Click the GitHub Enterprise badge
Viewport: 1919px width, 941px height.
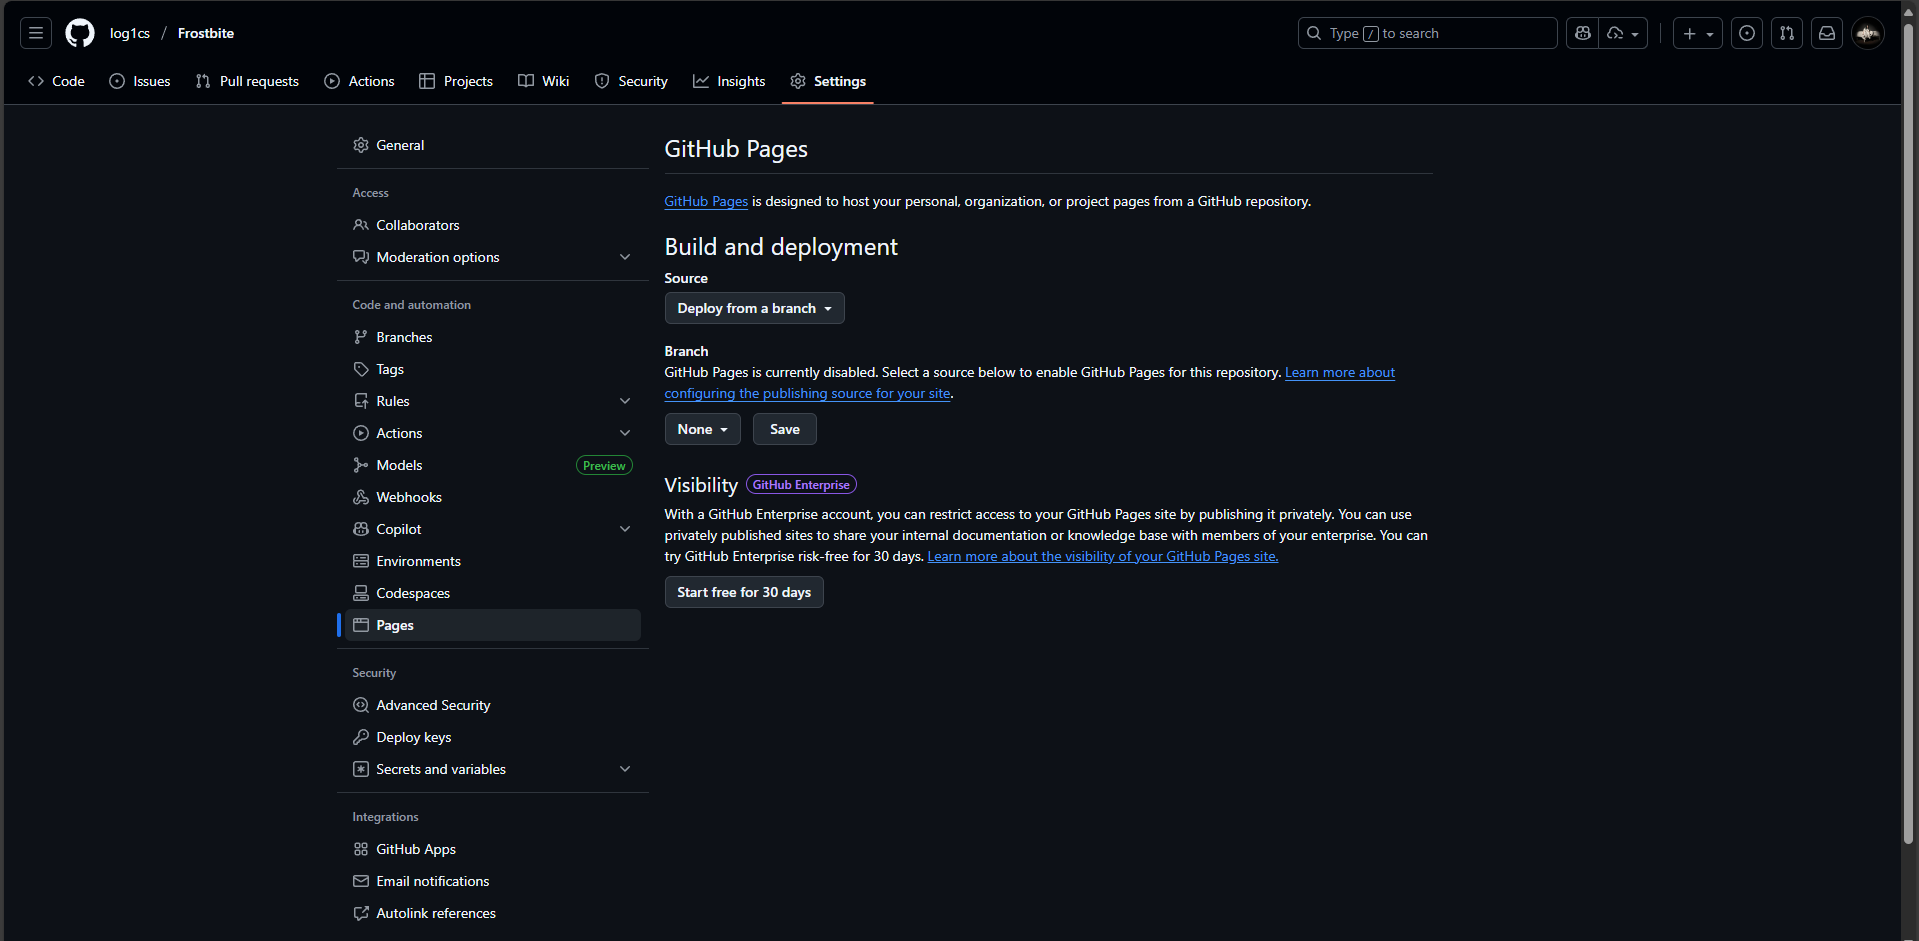click(x=801, y=485)
